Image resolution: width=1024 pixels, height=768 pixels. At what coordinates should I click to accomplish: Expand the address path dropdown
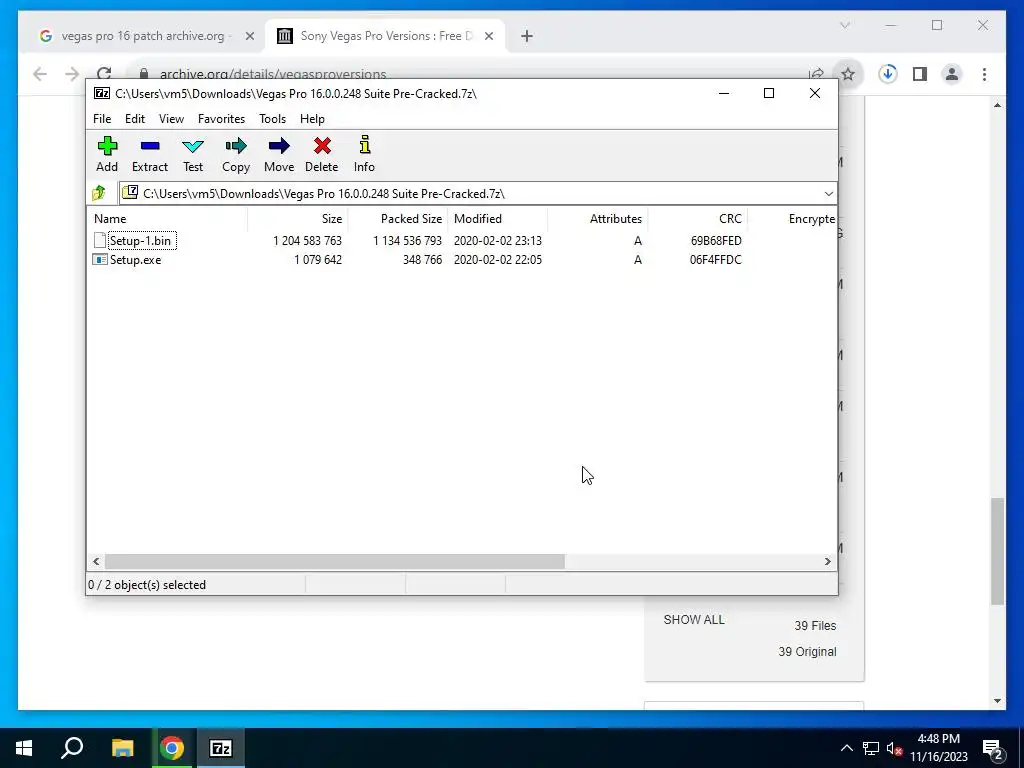(828, 193)
